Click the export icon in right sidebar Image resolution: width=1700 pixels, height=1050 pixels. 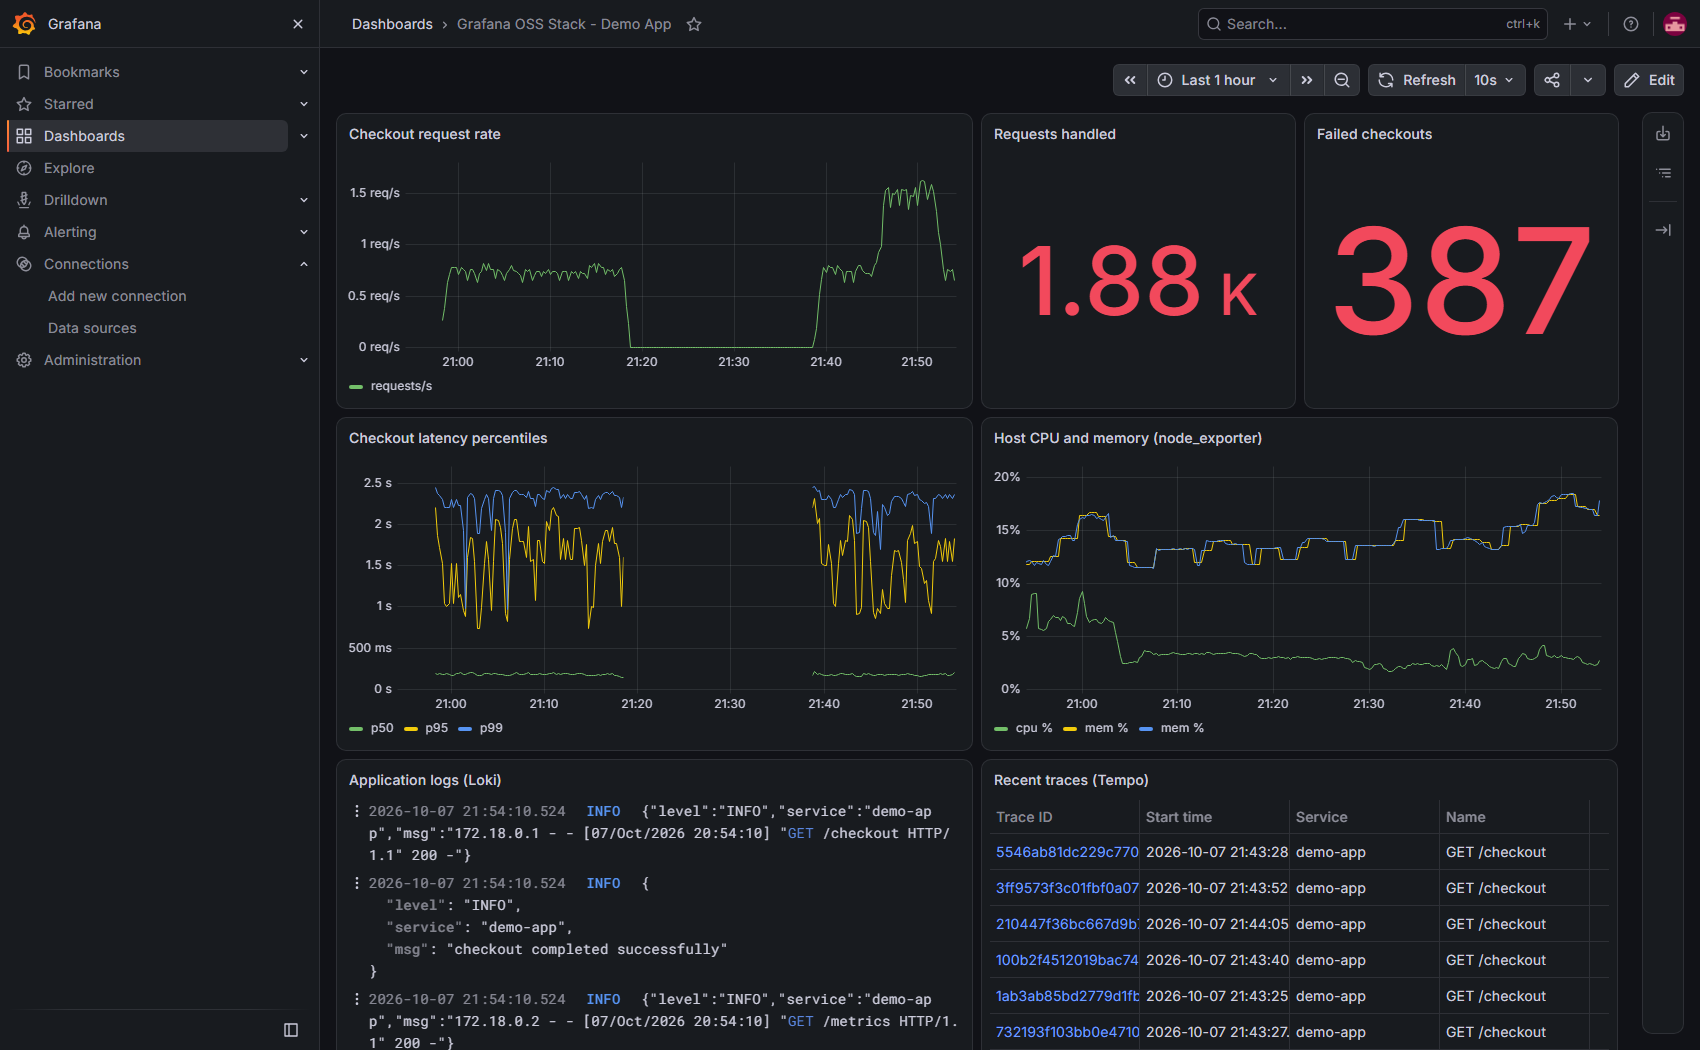click(1663, 134)
